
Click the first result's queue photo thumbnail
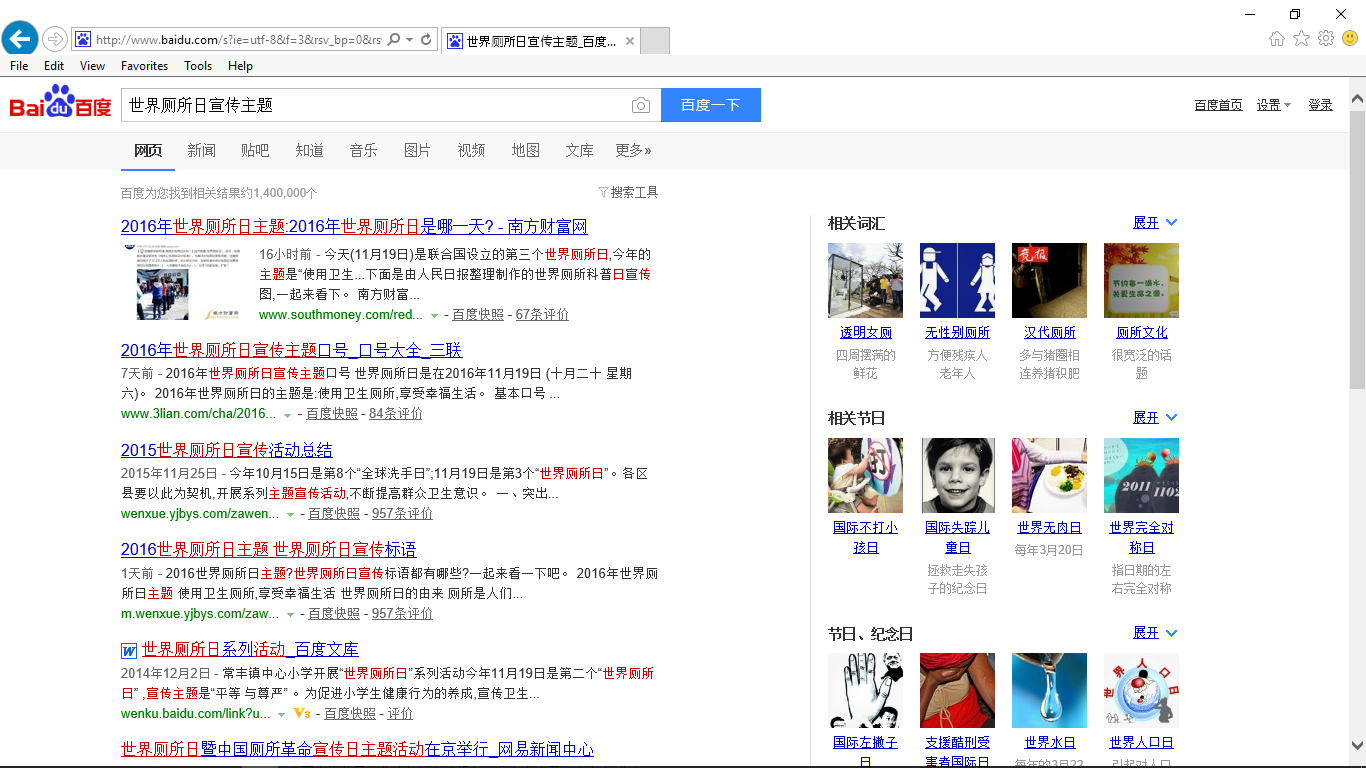[183, 282]
